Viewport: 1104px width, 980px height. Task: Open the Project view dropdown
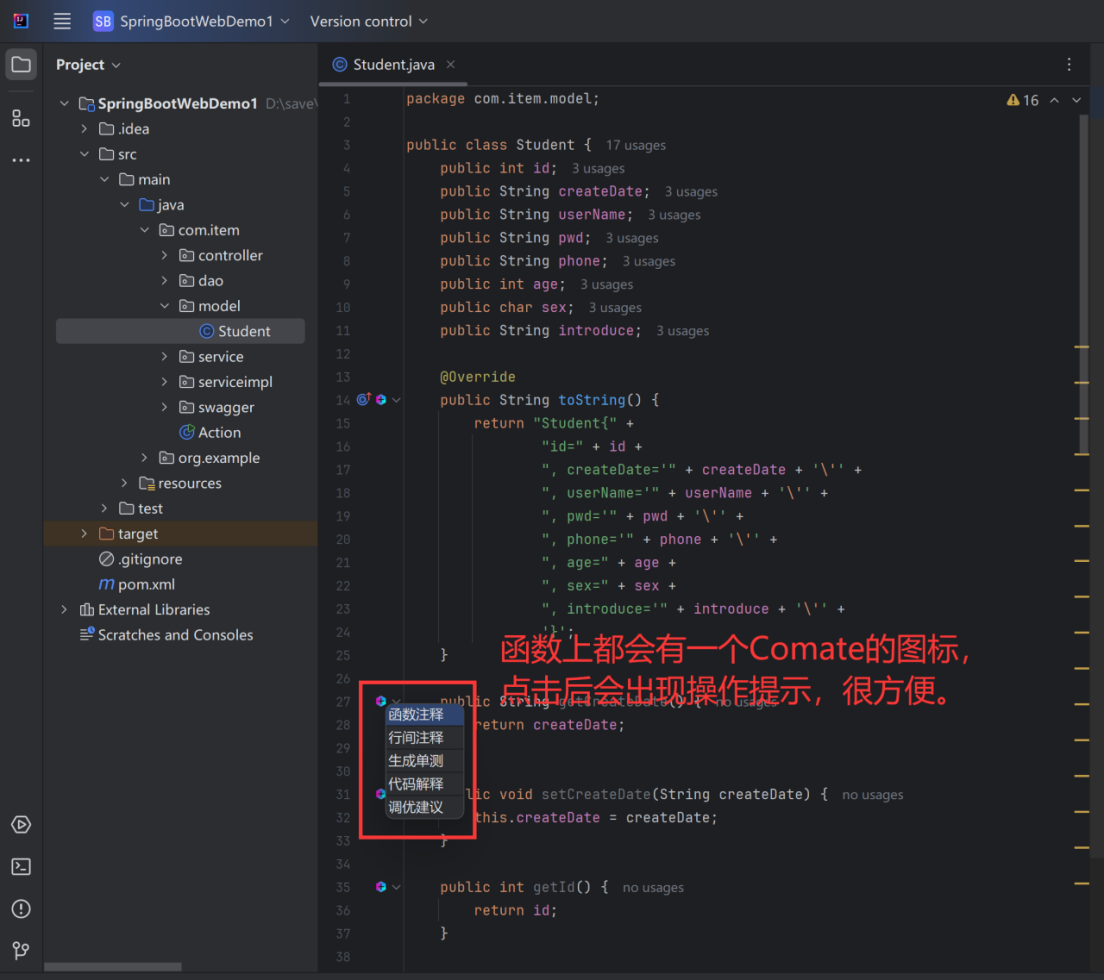(88, 65)
